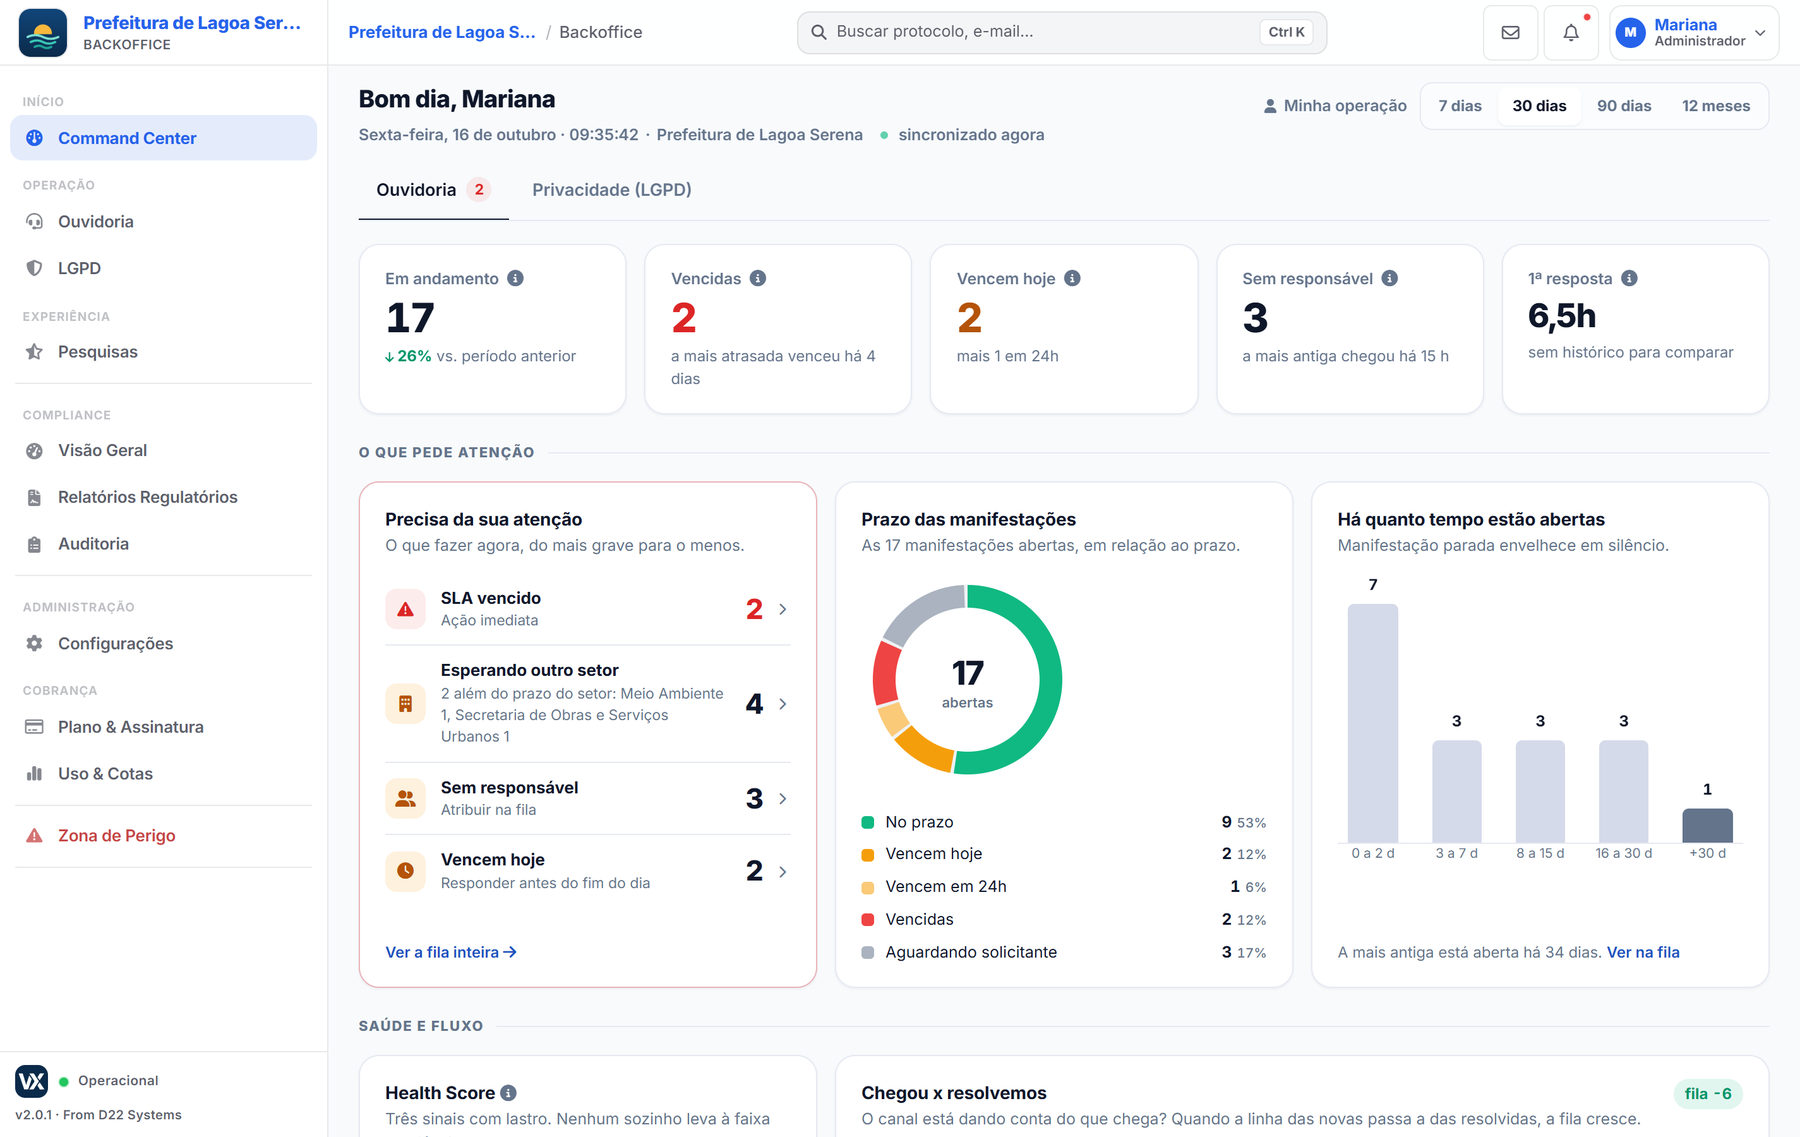Click the SLA vencido warning icon
The height and width of the screenshot is (1137, 1800).
[x=405, y=609]
